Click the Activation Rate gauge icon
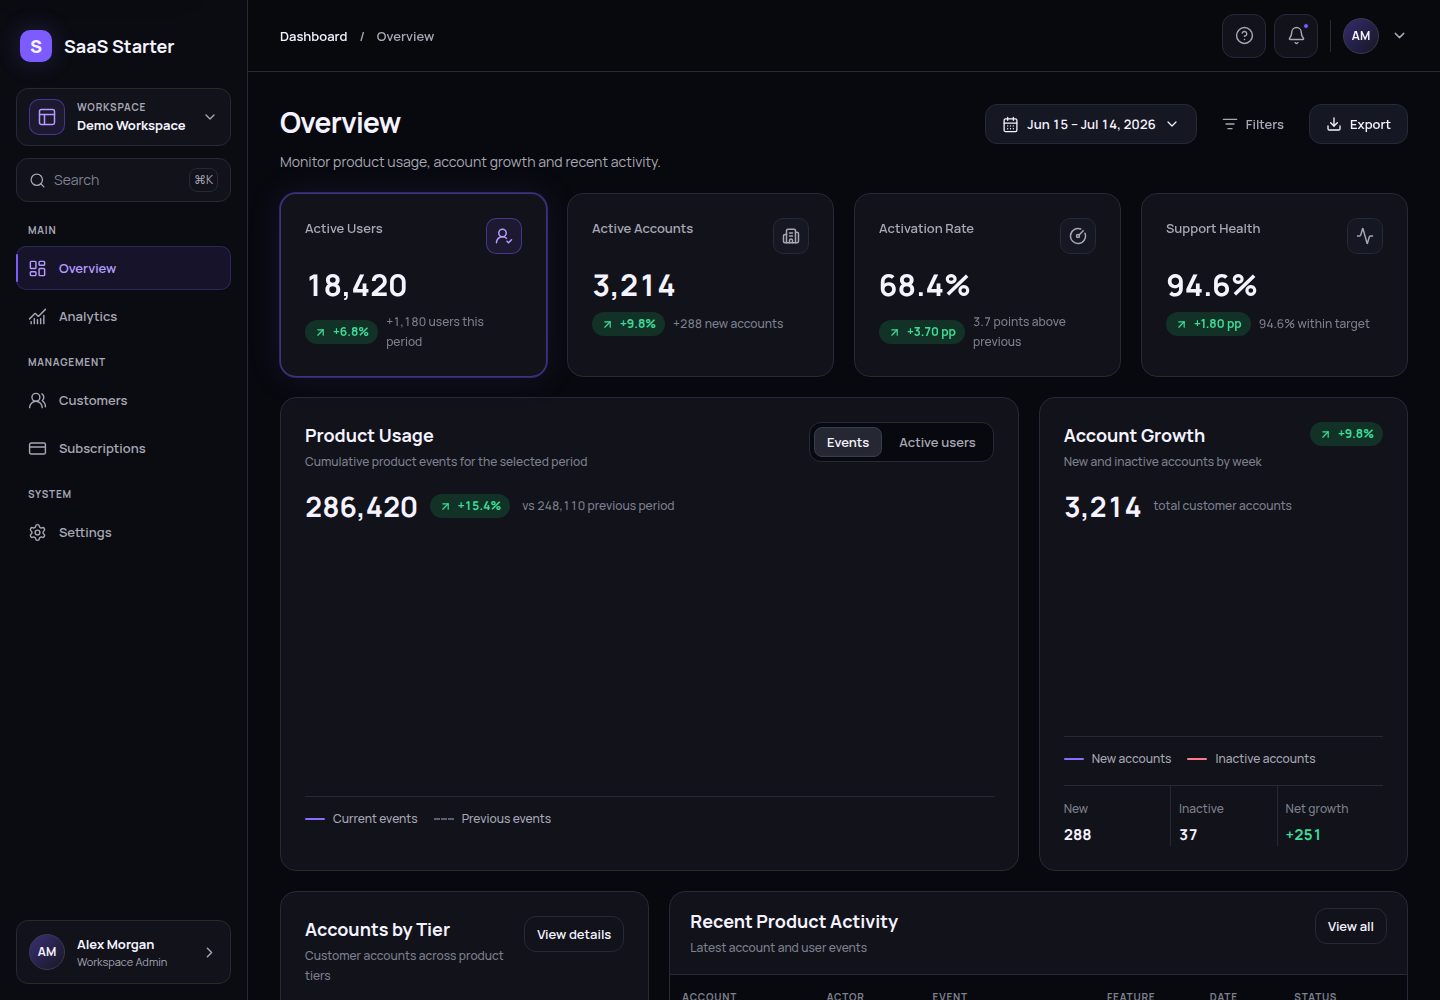 tap(1078, 236)
